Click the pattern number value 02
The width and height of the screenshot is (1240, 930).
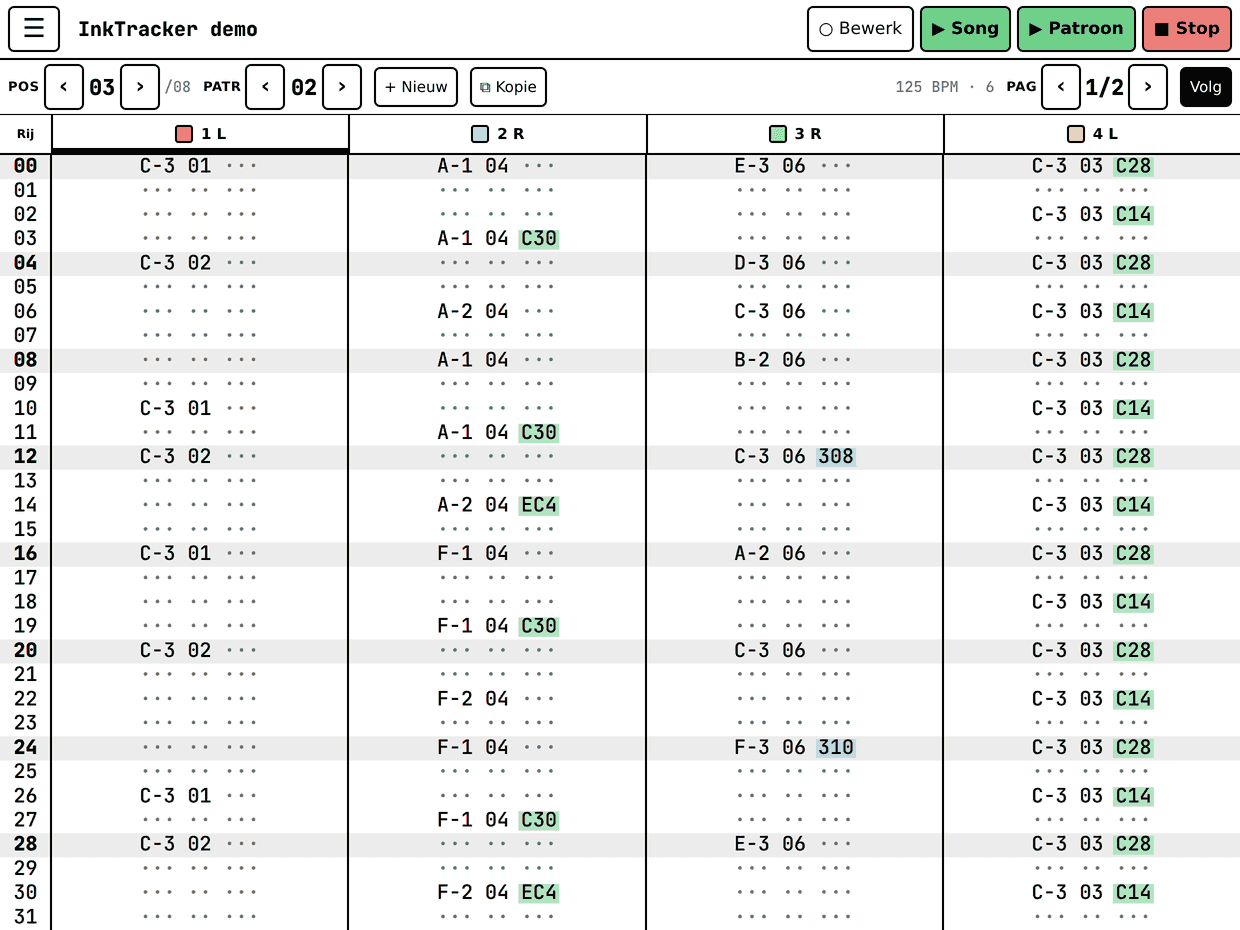pos(304,87)
